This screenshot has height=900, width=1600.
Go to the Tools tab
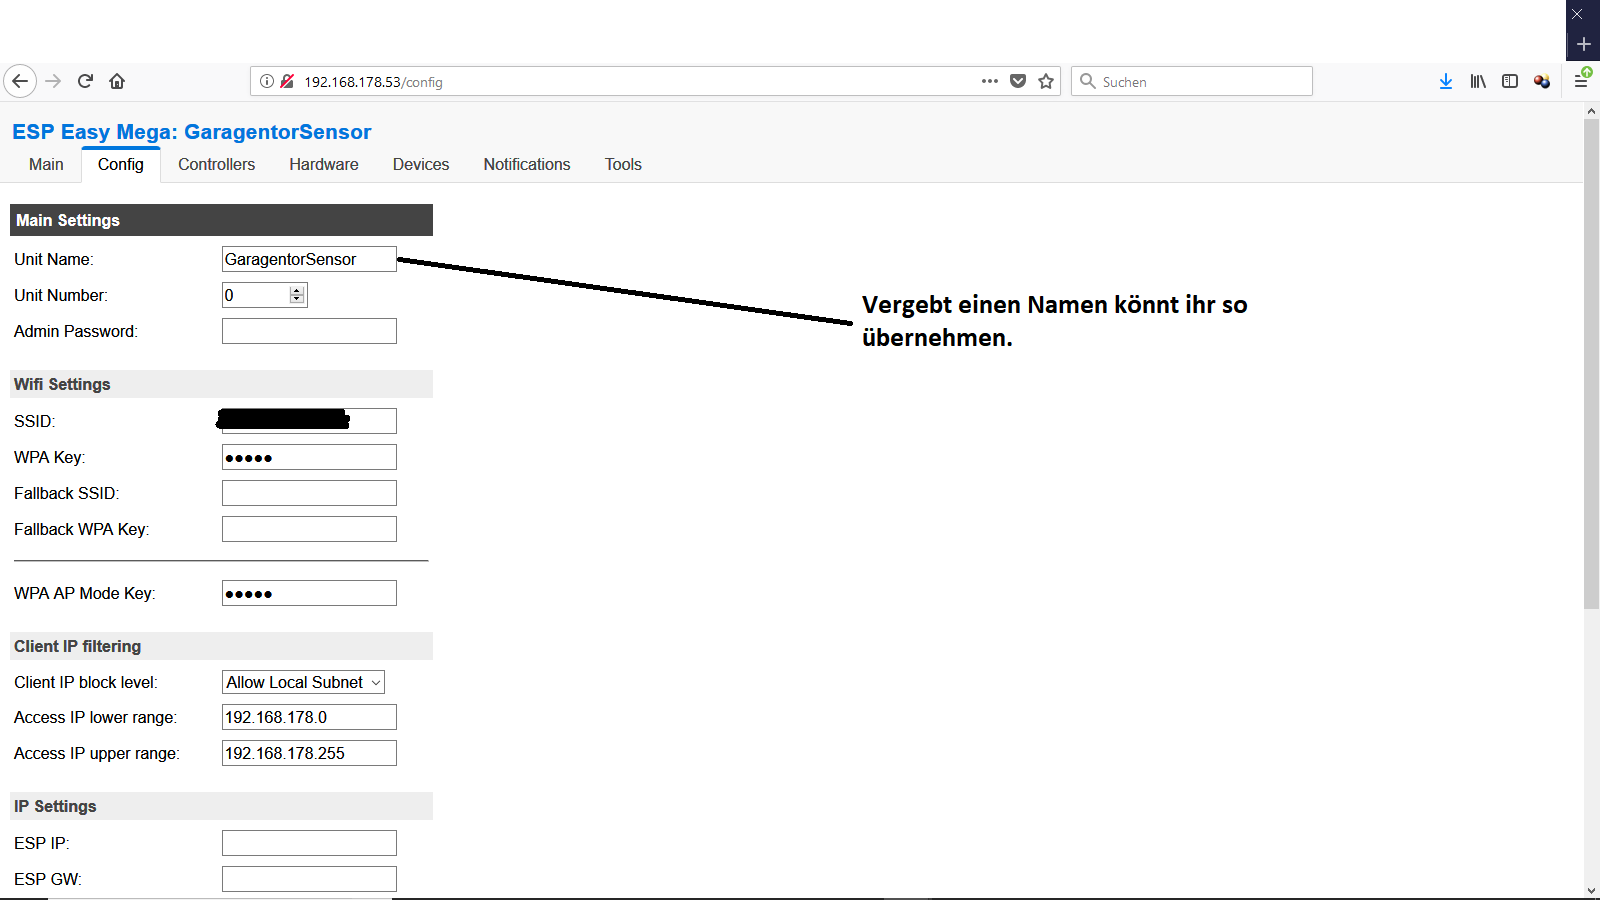(x=622, y=164)
